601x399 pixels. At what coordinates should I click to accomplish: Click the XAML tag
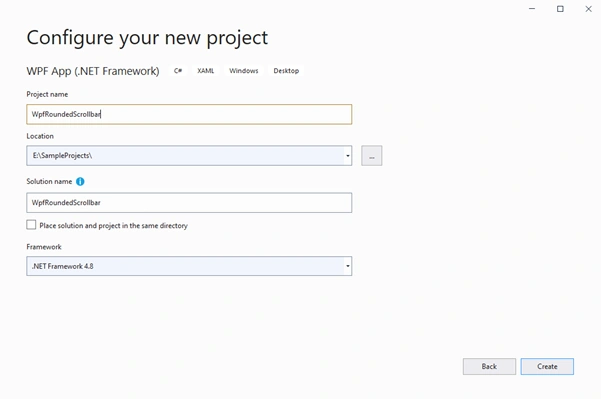tap(206, 71)
